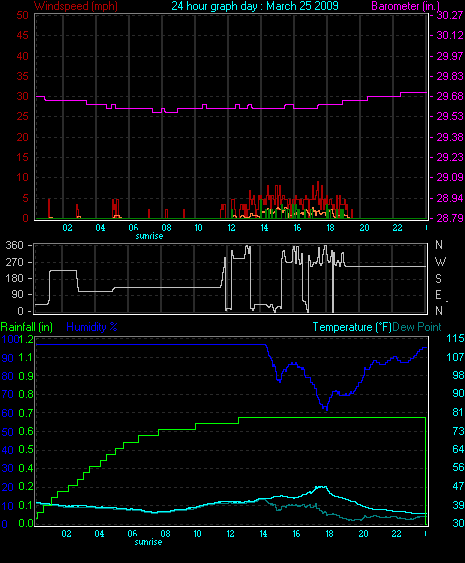This screenshot has width=465, height=563.
Task: Click the red 25 windspeed scale label
Action: coord(23,116)
